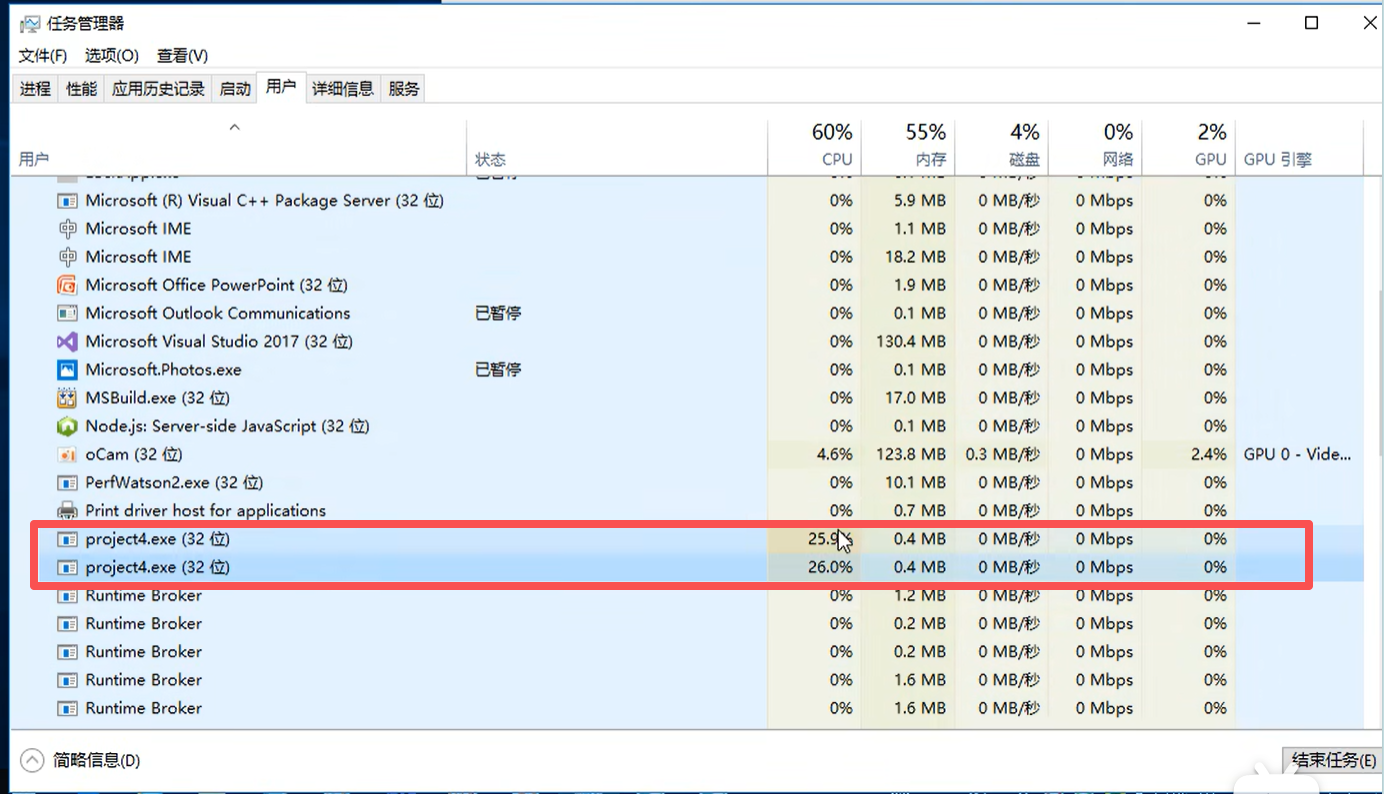Image resolution: width=1384 pixels, height=794 pixels.
Task: Click 已暂停 status of Microsoft.Photos.exe
Action: pyautogui.click(x=498, y=370)
